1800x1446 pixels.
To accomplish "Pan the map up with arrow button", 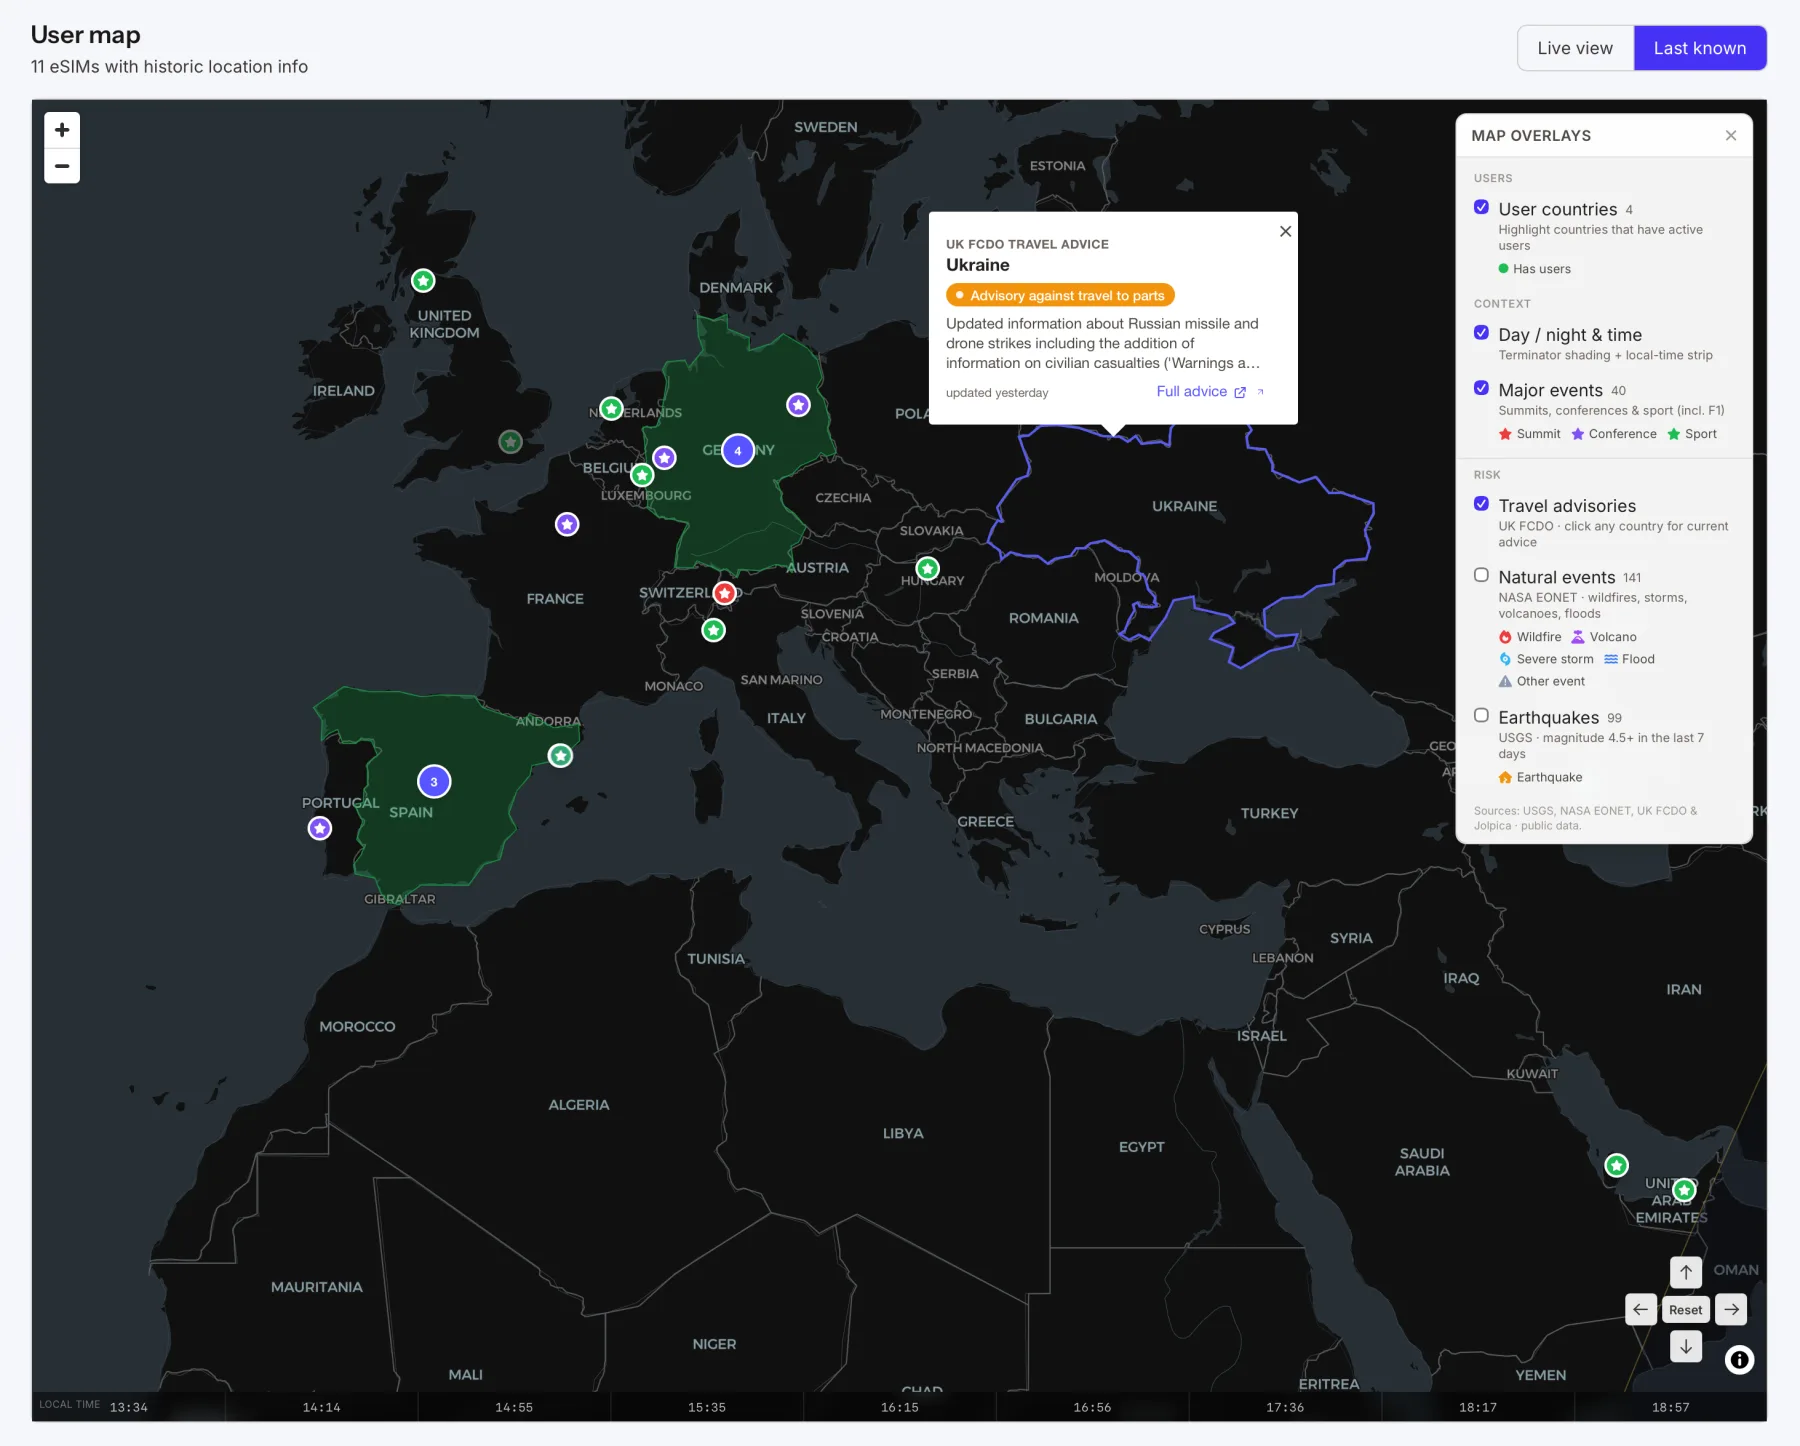I will pyautogui.click(x=1686, y=1272).
